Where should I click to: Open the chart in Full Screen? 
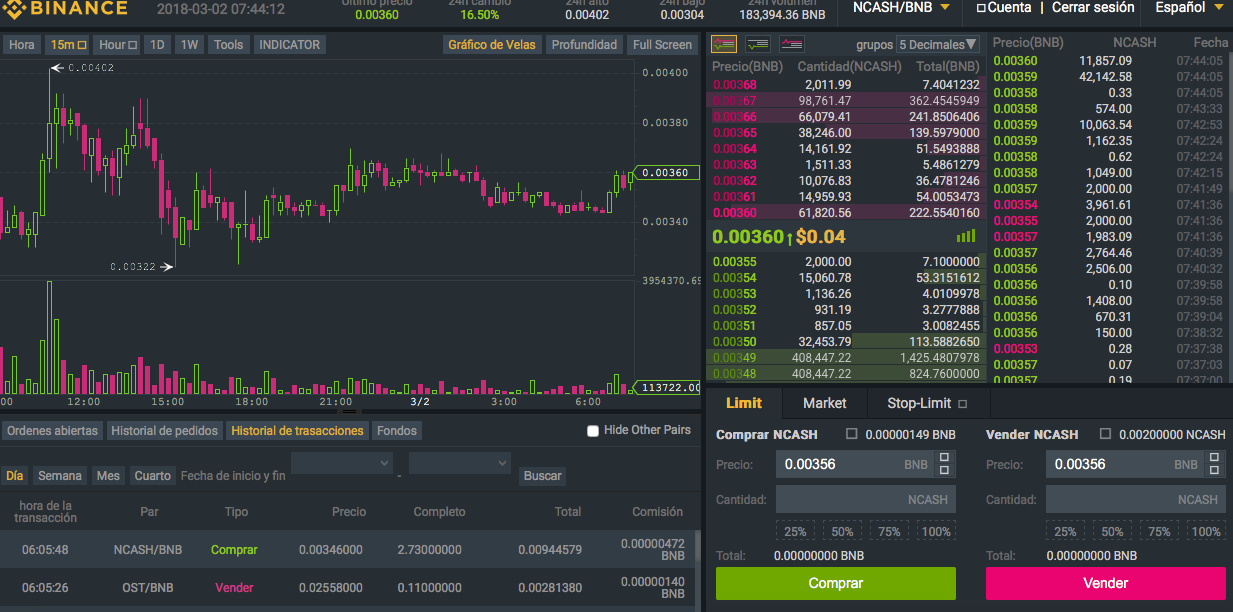662,45
